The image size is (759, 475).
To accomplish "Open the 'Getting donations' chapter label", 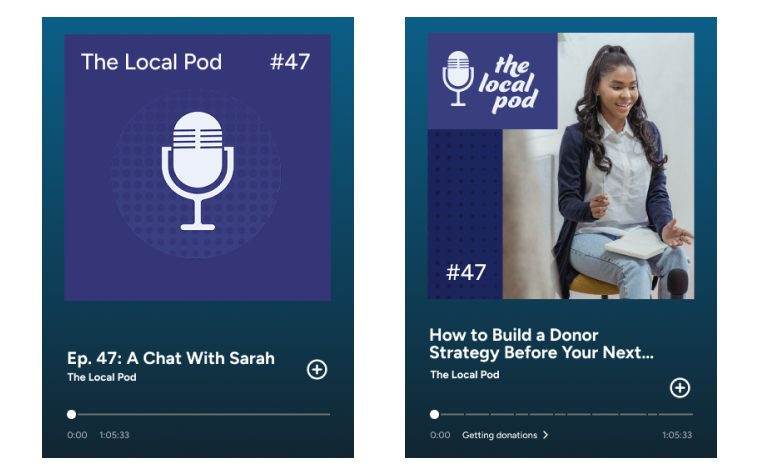I will tap(500, 435).
